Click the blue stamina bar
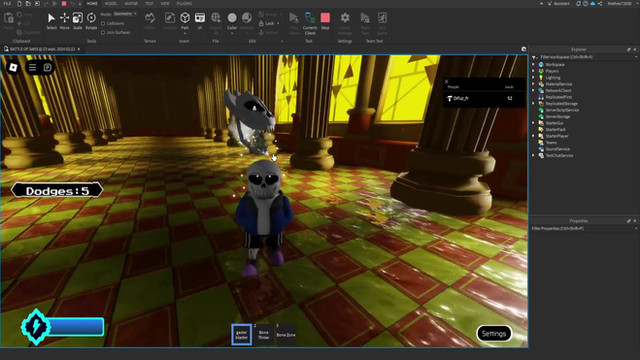The width and height of the screenshot is (640, 360). (x=76, y=327)
